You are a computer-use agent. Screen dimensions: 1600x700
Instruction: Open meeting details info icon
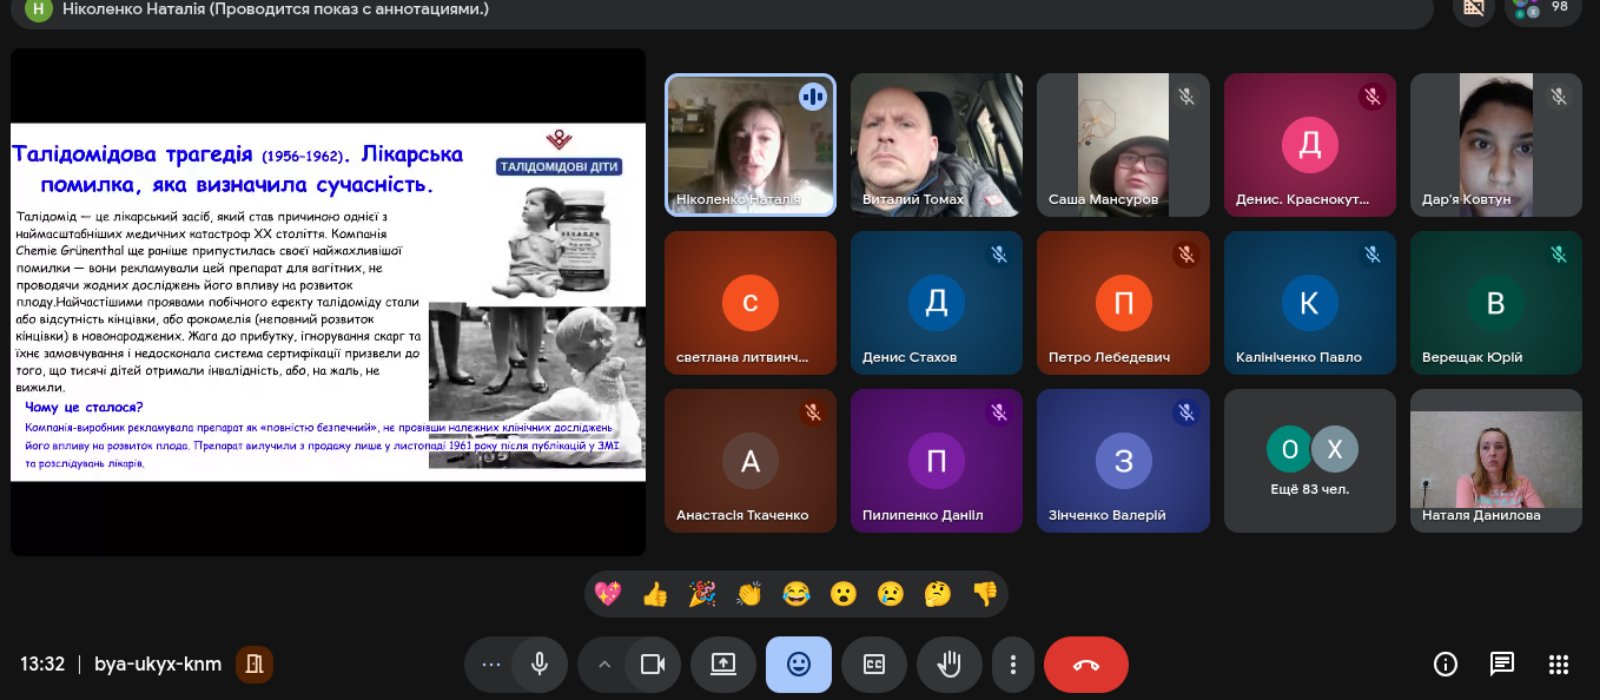(1445, 664)
